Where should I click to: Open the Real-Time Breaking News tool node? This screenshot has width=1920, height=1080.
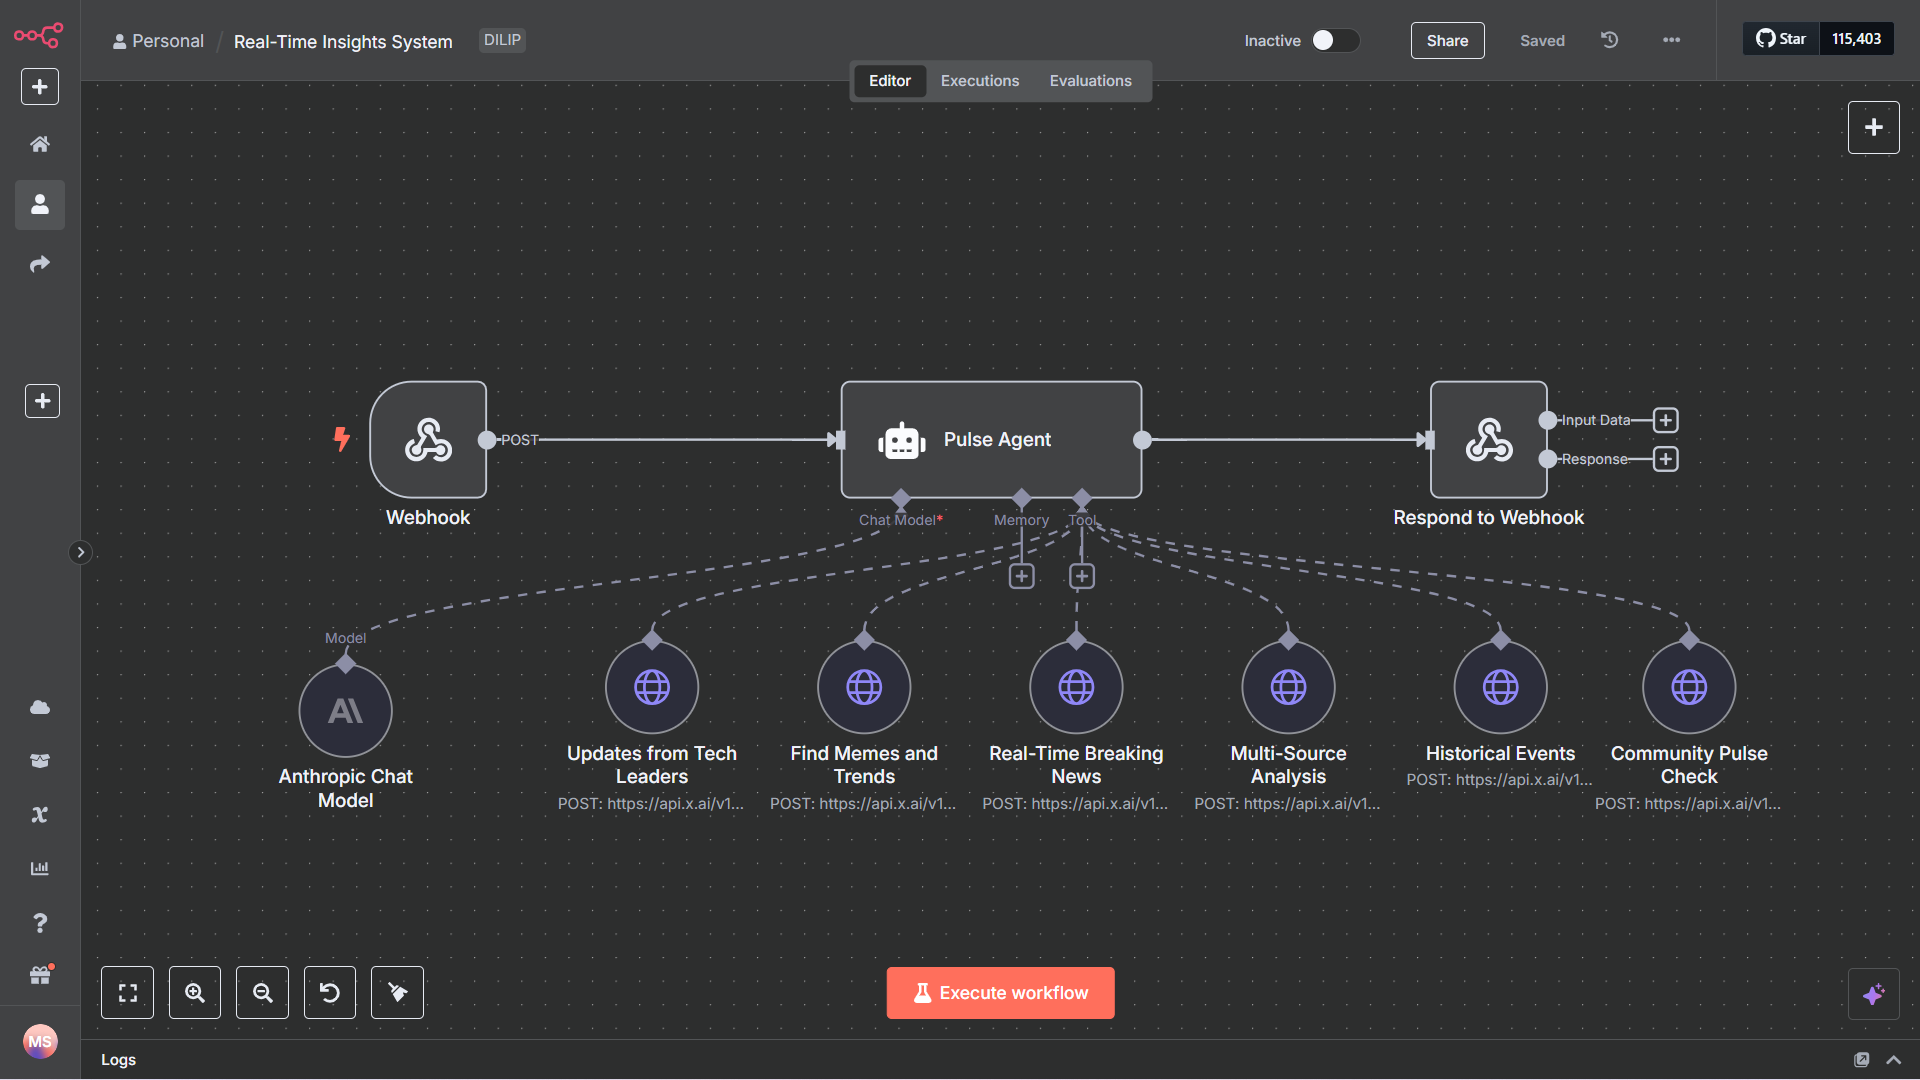pos(1075,686)
